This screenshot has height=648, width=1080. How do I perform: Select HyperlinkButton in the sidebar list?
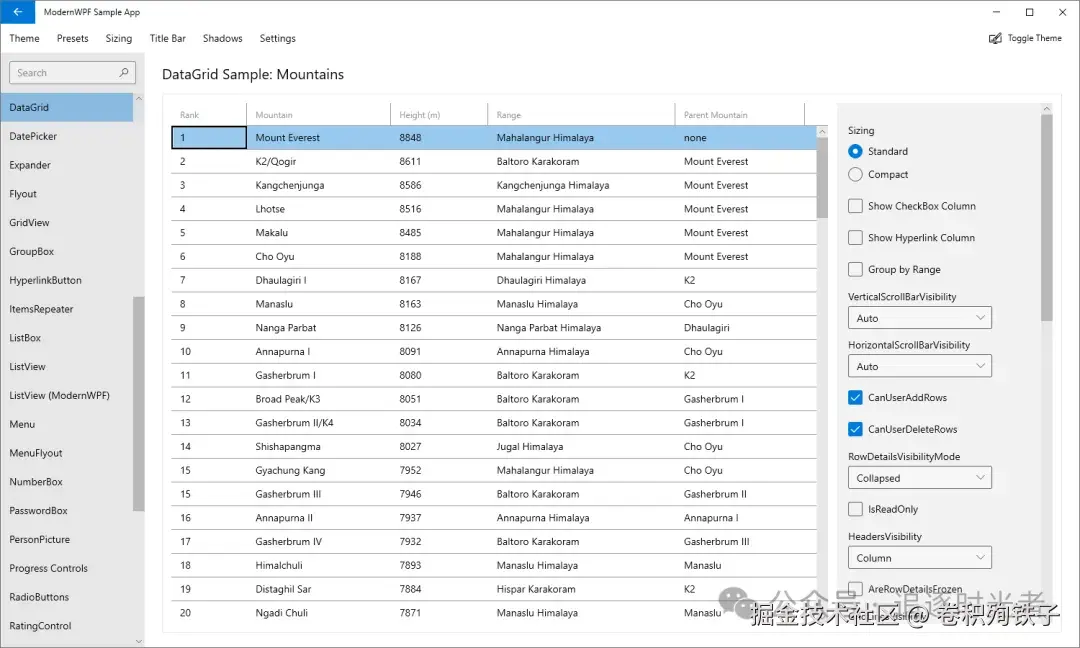tap(67, 280)
